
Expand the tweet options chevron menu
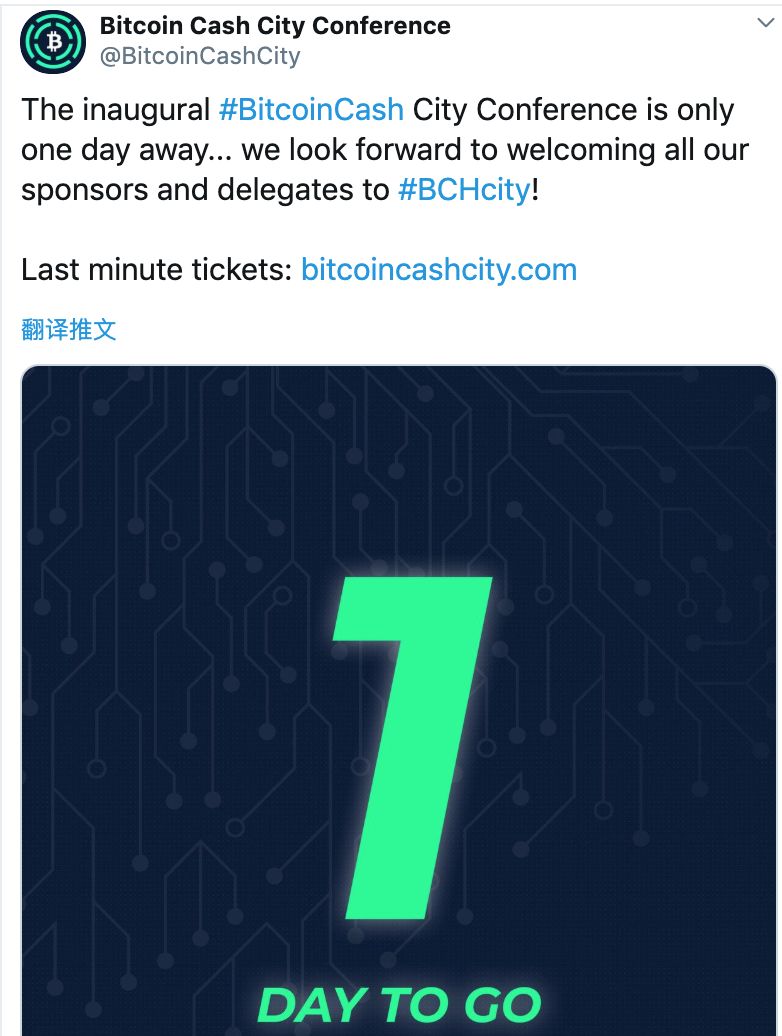point(765,23)
